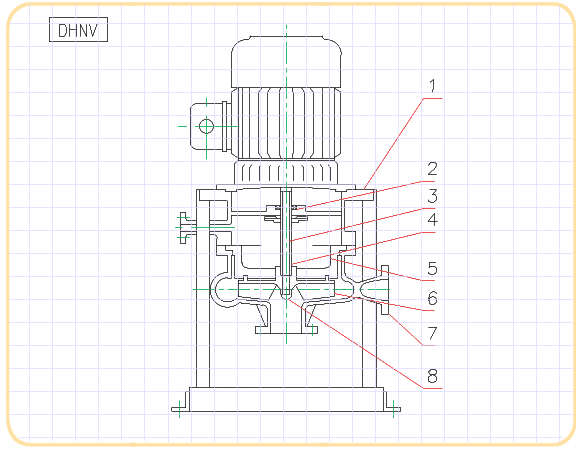Viewport: 584px width, 450px height.
Task: Select part number 5 callout
Action: point(432,268)
